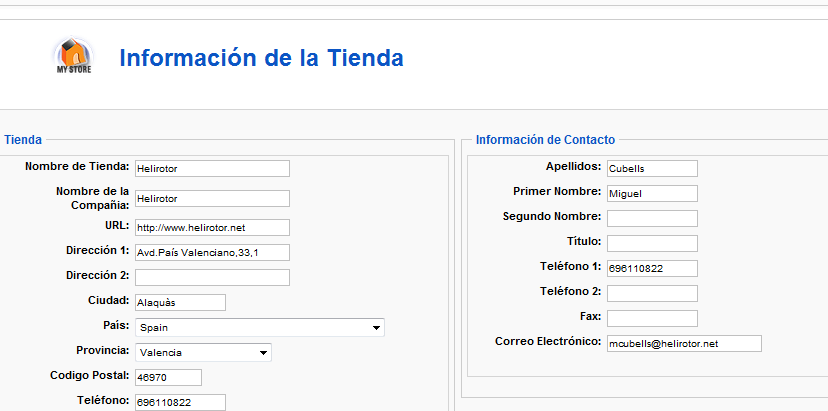The width and height of the screenshot is (828, 411).
Task: Click the Primer Nombre label
Action: [557, 191]
